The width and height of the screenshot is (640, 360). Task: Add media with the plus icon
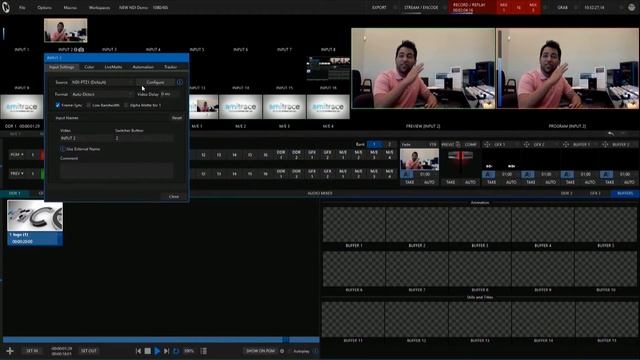click(x=10, y=351)
